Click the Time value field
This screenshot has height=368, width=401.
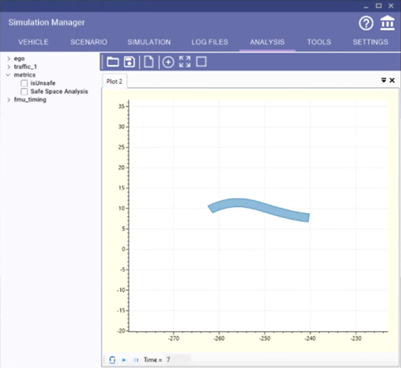click(x=178, y=360)
